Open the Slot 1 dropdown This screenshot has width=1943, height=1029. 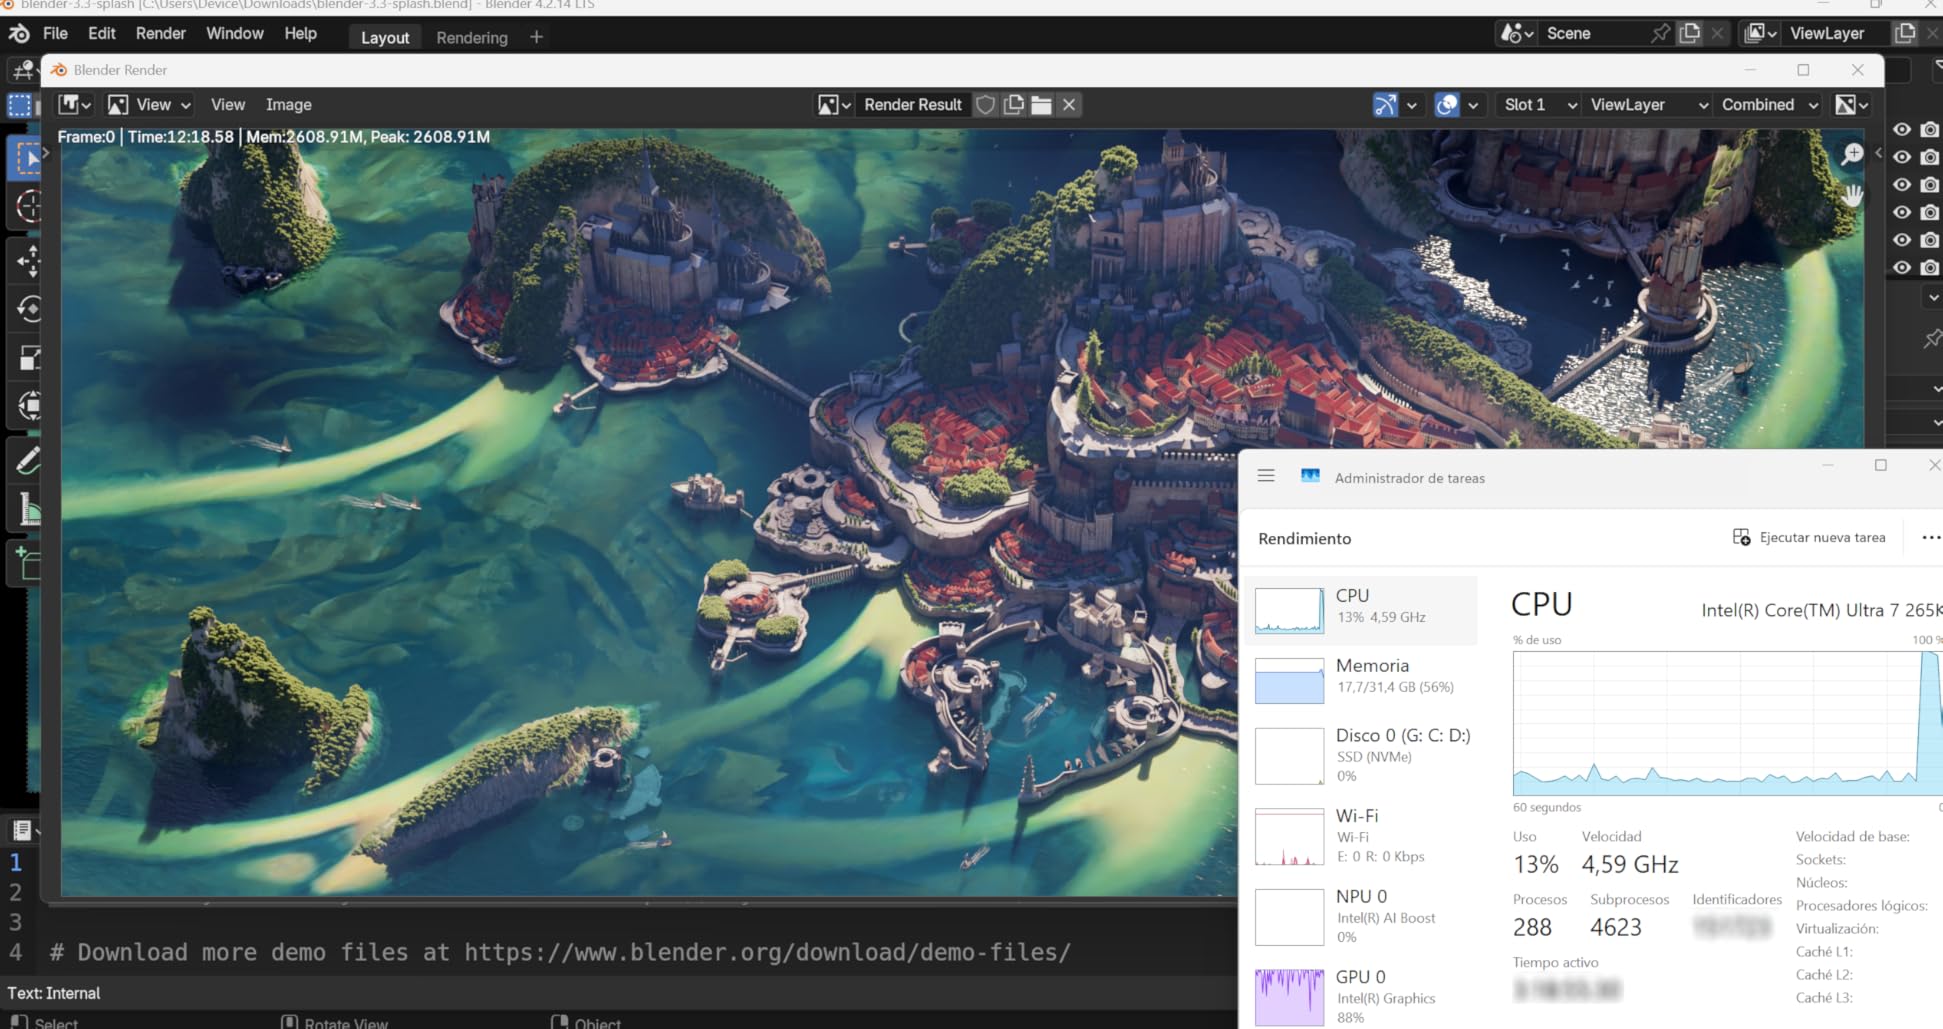1540,105
